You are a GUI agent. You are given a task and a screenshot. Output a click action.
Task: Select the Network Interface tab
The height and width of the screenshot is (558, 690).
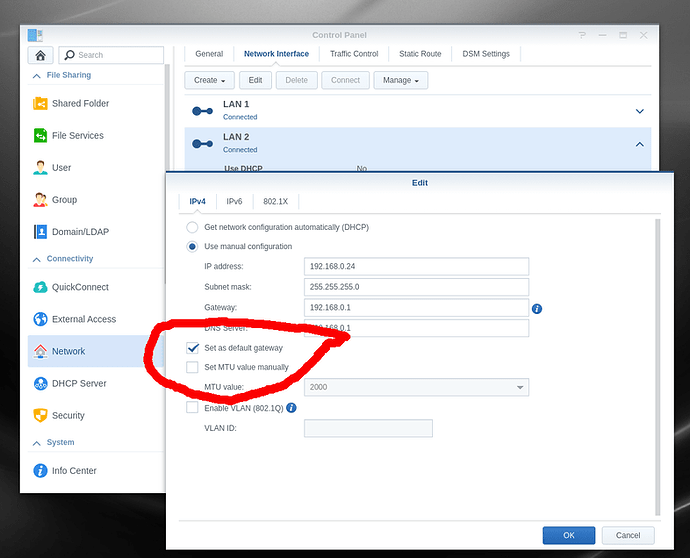pyautogui.click(x=276, y=54)
